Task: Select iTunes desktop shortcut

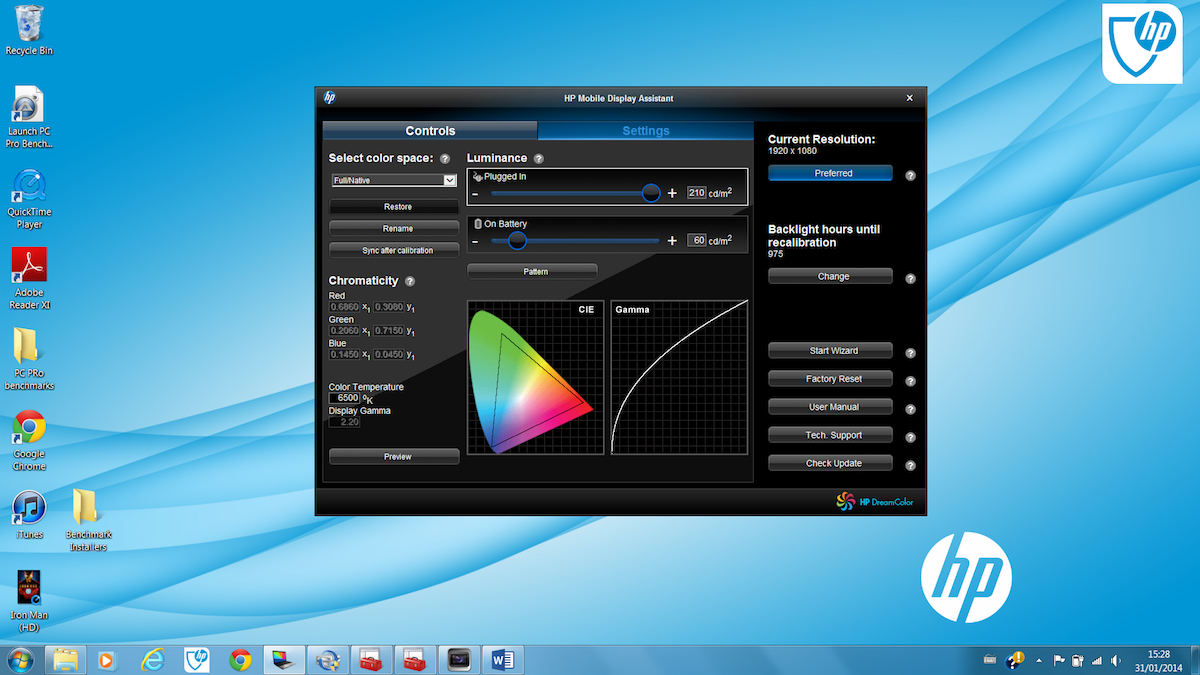Action: [29, 515]
